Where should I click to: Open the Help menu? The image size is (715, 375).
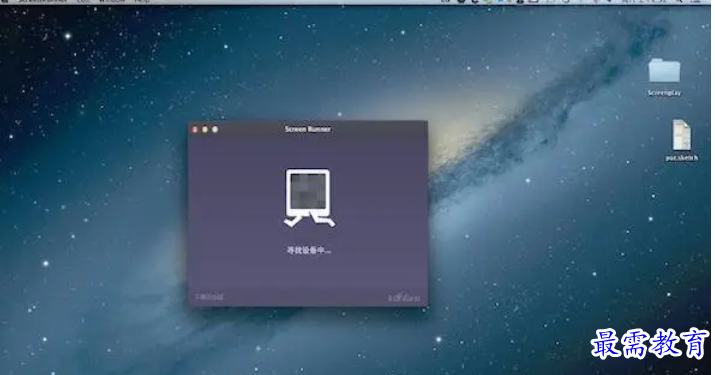click(142, 1)
